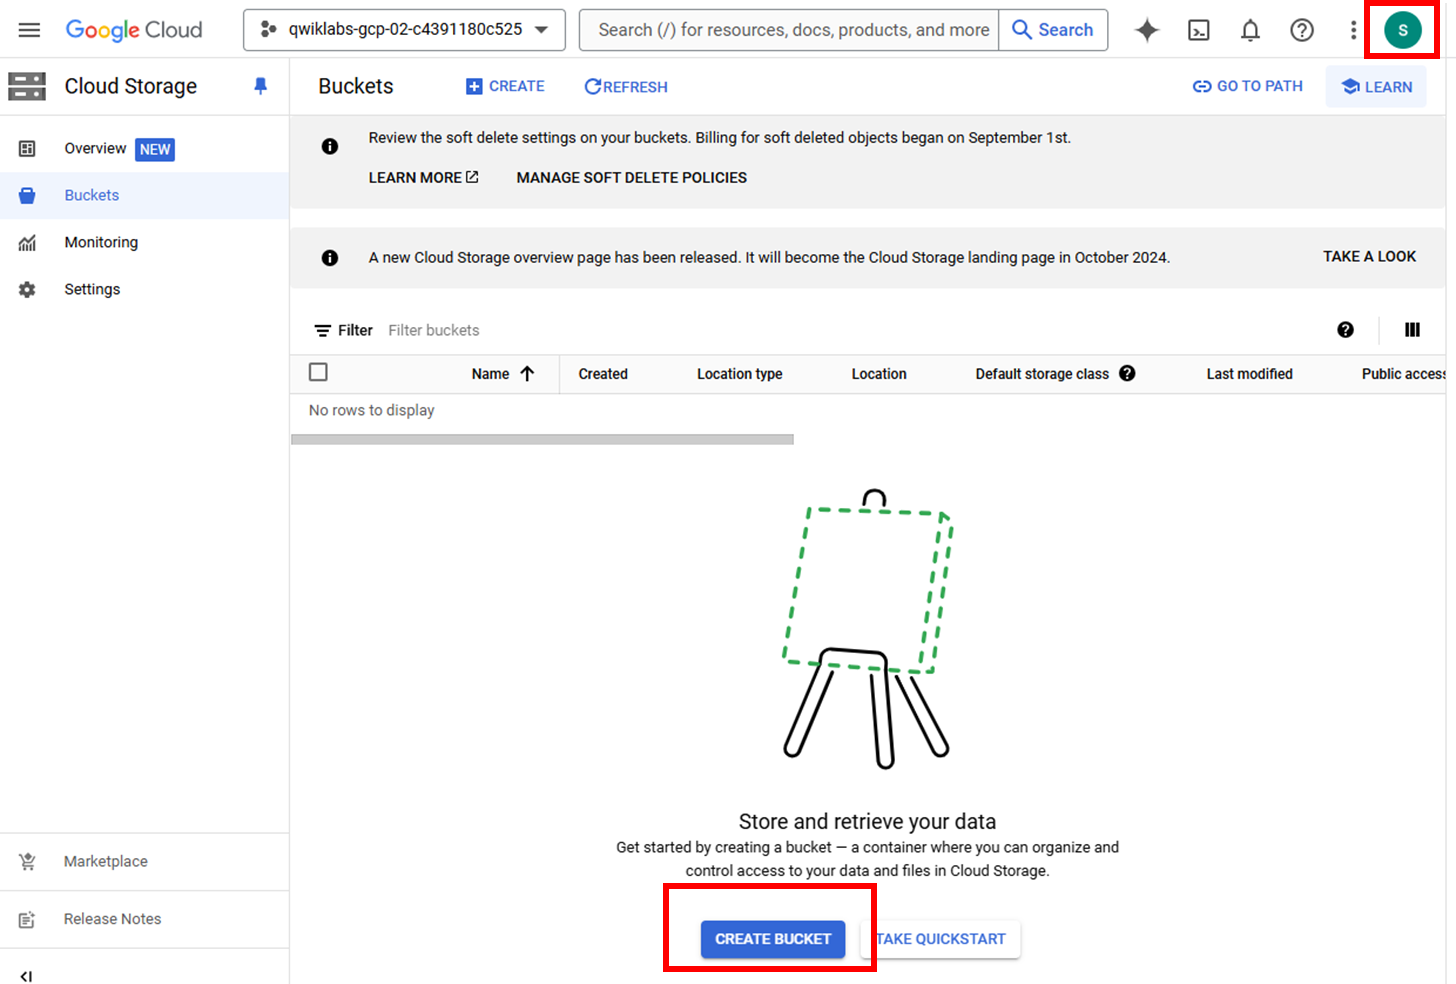Toggle the select-all buckets checkbox
The height and width of the screenshot is (984, 1456).
tap(318, 372)
